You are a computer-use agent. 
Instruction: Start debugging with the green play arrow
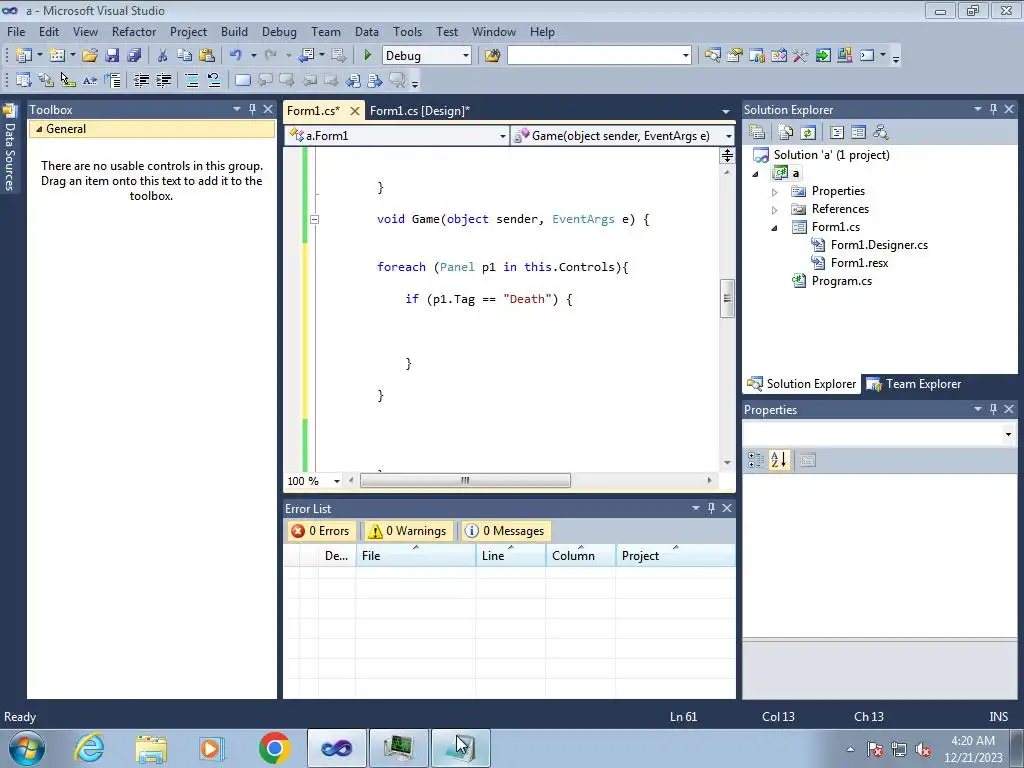[x=368, y=56]
